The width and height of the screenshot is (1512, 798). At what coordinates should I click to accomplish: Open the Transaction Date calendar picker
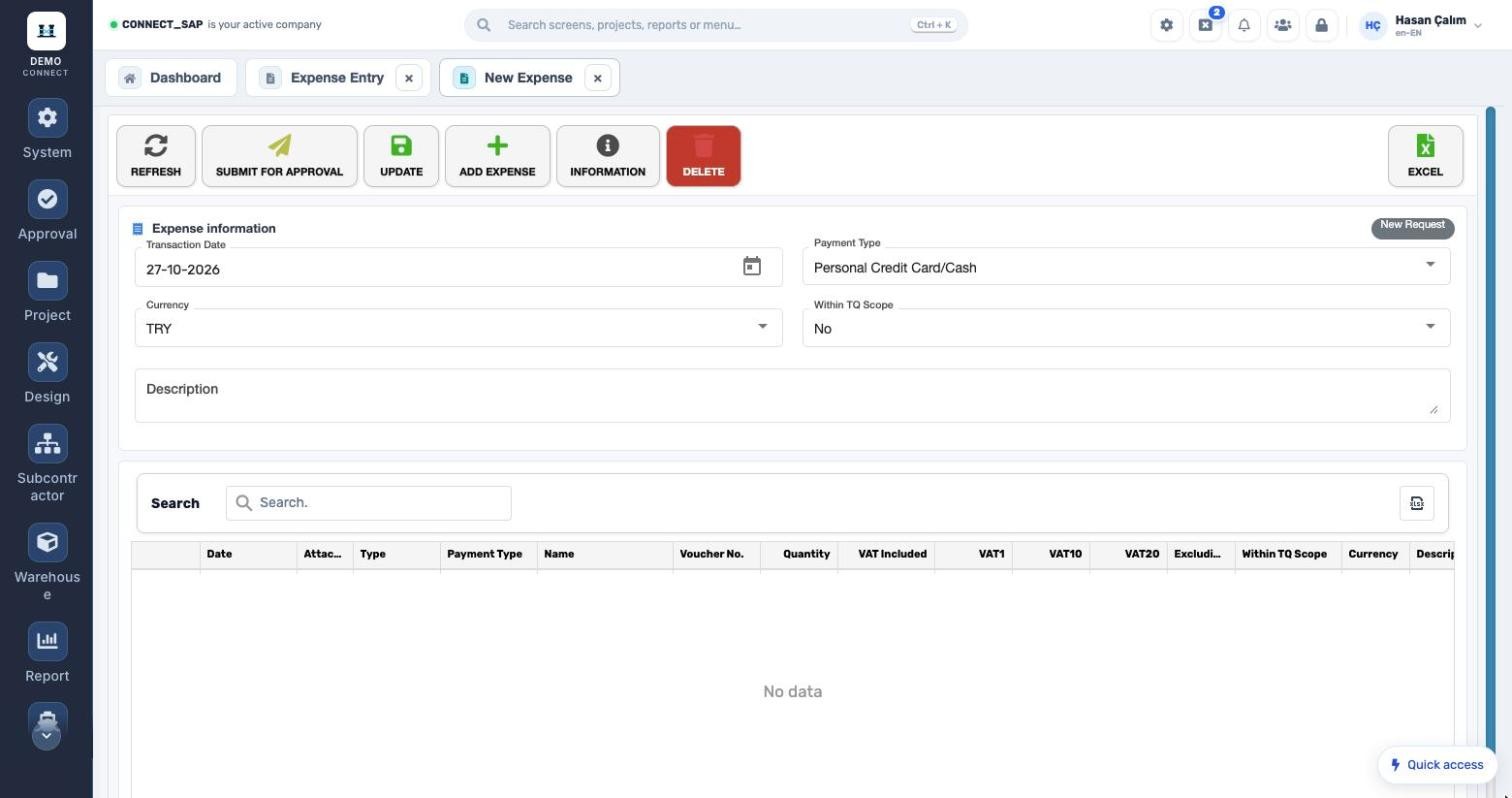point(752,266)
